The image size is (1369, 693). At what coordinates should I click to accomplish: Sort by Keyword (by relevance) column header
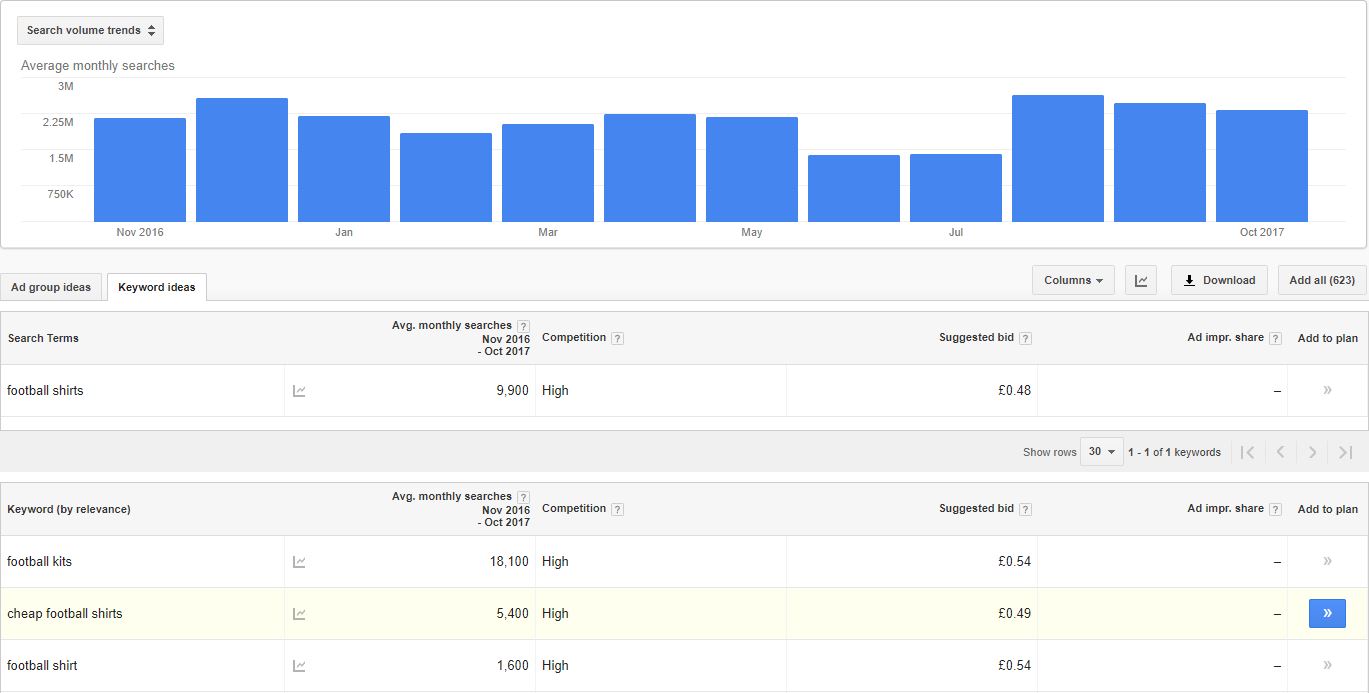tap(69, 509)
